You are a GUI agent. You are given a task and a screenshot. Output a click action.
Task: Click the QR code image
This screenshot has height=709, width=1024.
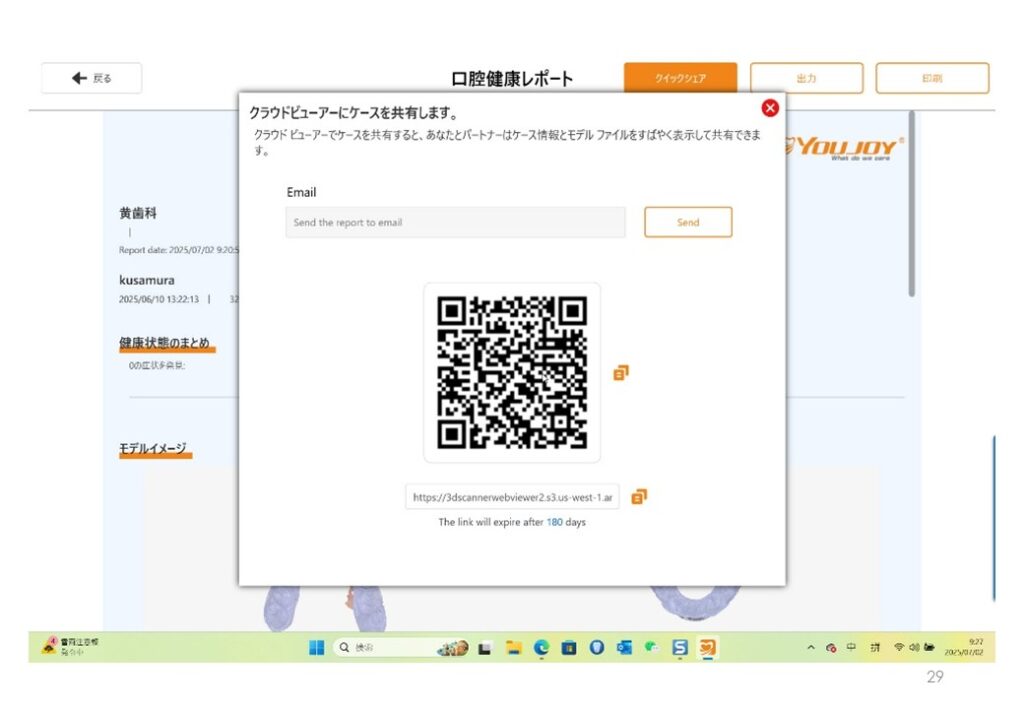[x=512, y=373]
